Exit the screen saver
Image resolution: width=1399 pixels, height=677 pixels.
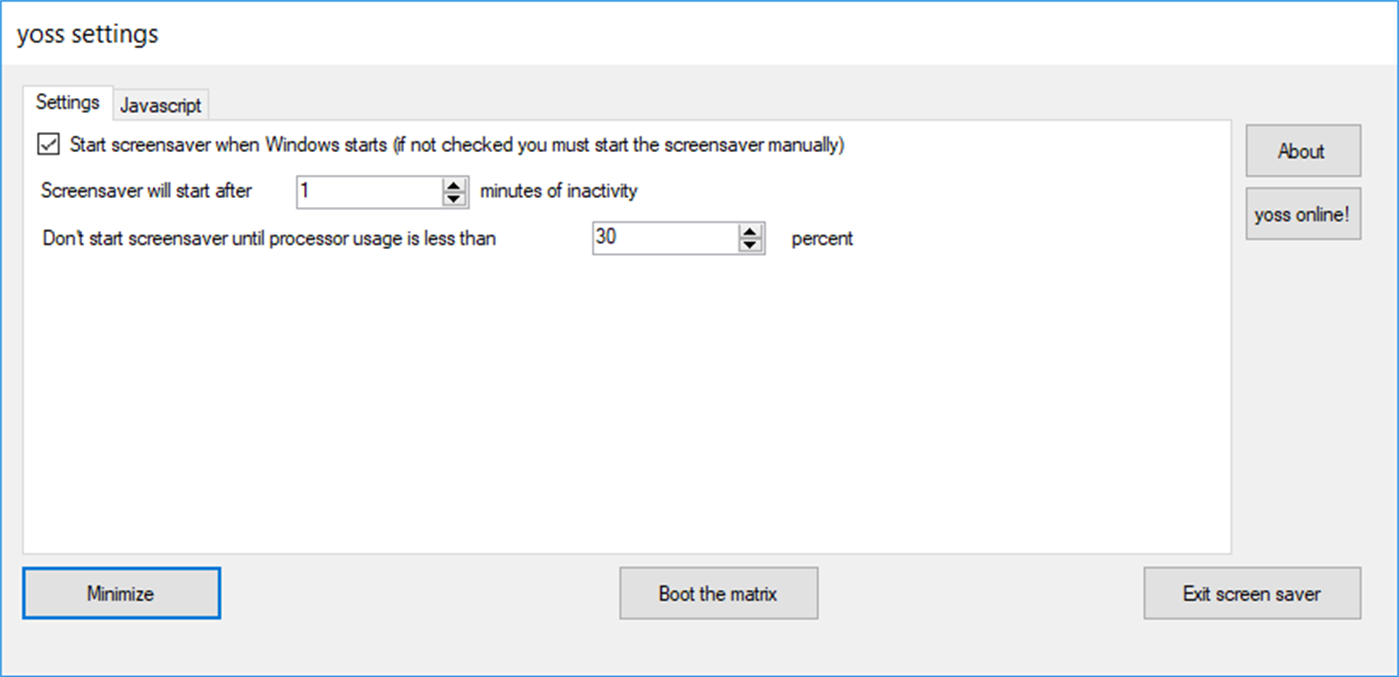1251,593
